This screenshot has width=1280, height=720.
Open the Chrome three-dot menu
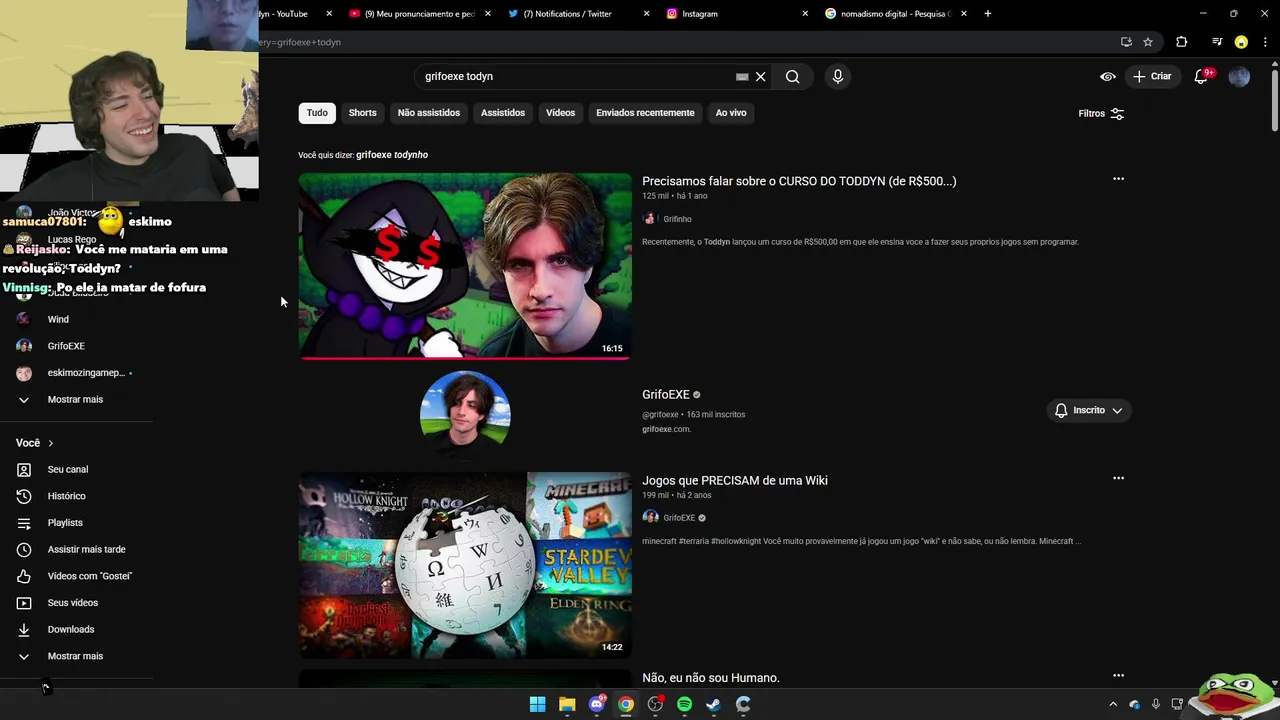1266,42
